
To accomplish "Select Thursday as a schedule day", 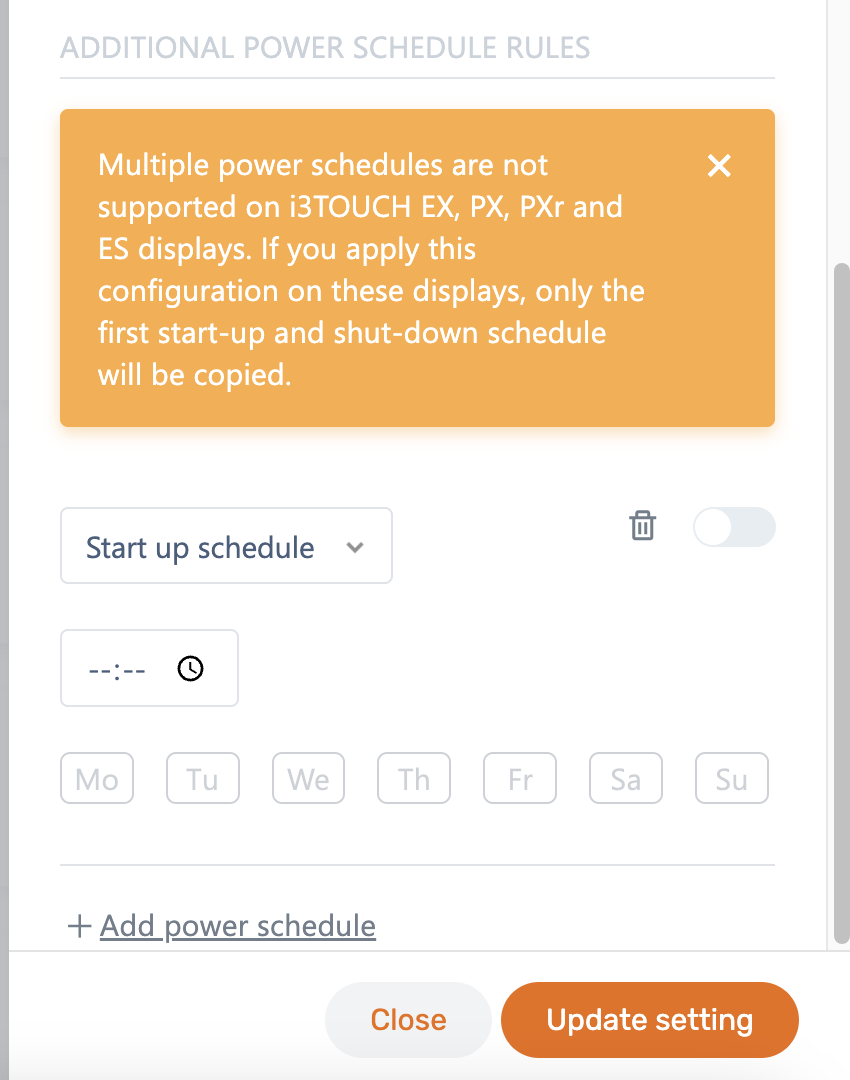I will [x=414, y=779].
